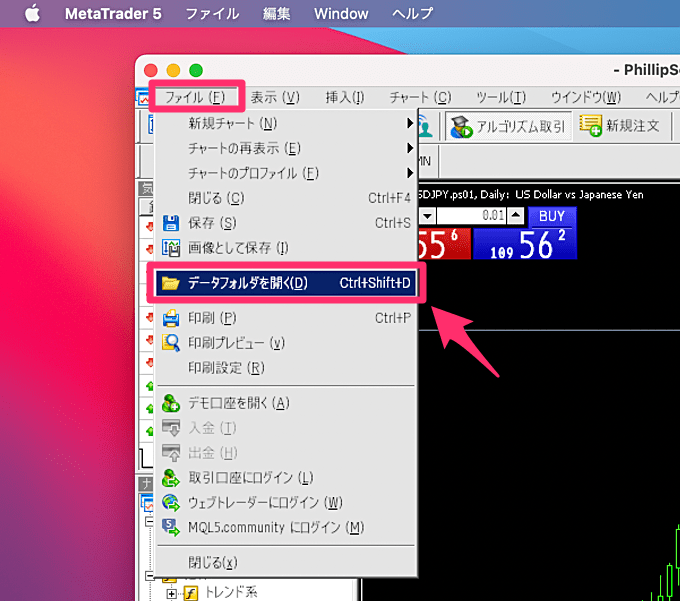Click the BUY button on chart
The width and height of the screenshot is (680, 601).
(552, 216)
